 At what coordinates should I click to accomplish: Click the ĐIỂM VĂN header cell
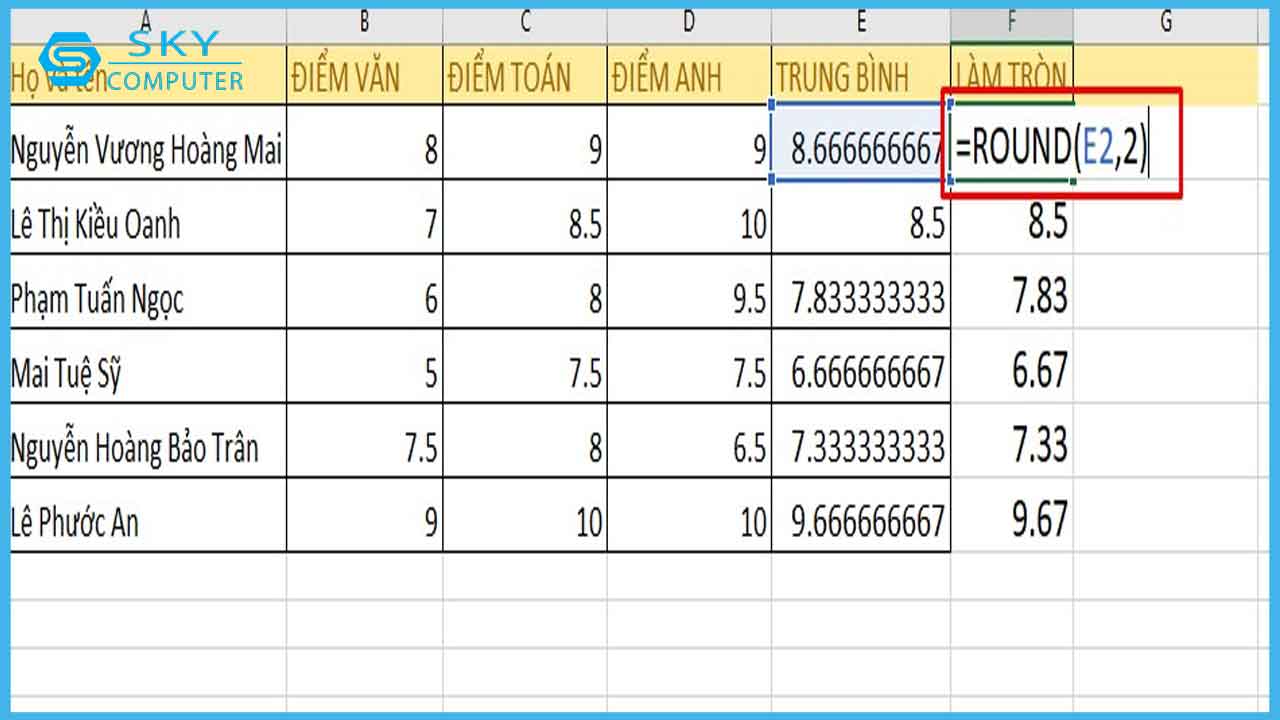365,75
